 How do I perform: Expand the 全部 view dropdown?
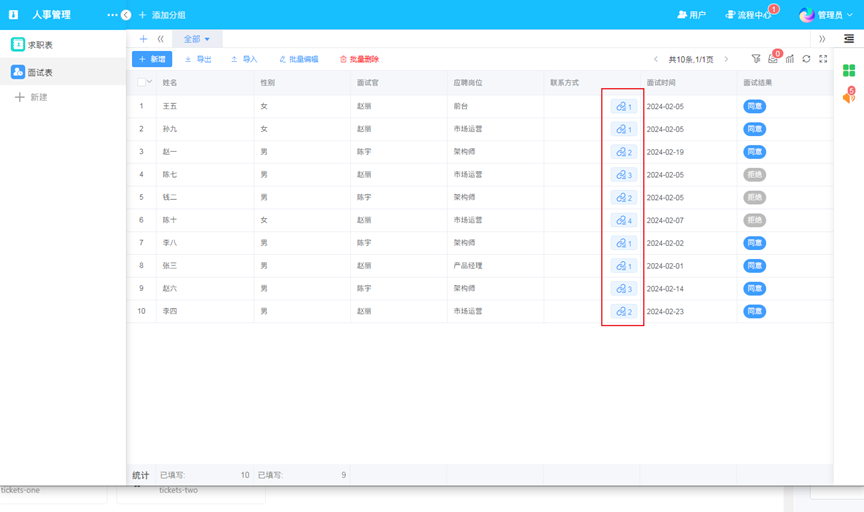[x=197, y=39]
